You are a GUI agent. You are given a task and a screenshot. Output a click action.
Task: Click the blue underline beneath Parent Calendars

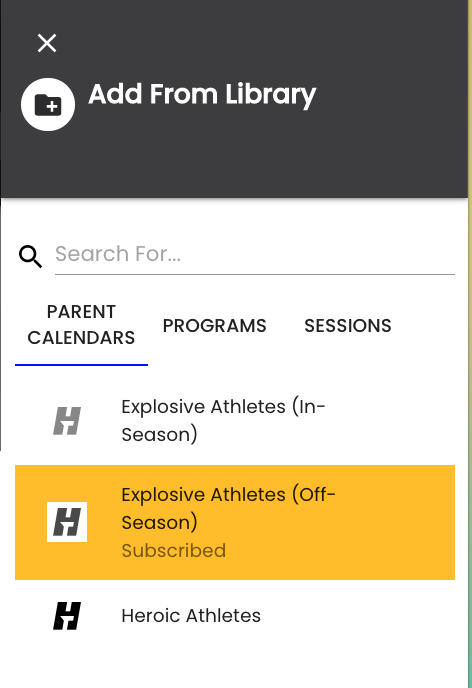pos(81,365)
